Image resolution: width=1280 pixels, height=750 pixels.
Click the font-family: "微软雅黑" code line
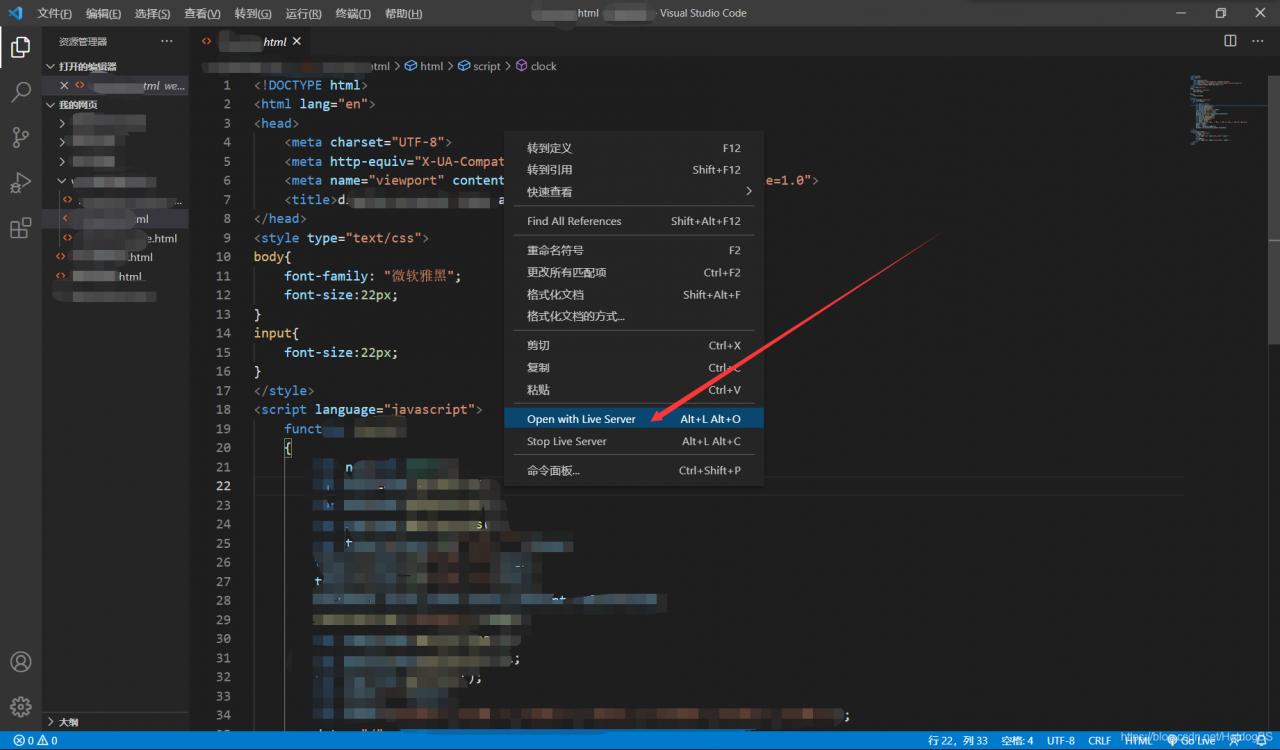[373, 276]
